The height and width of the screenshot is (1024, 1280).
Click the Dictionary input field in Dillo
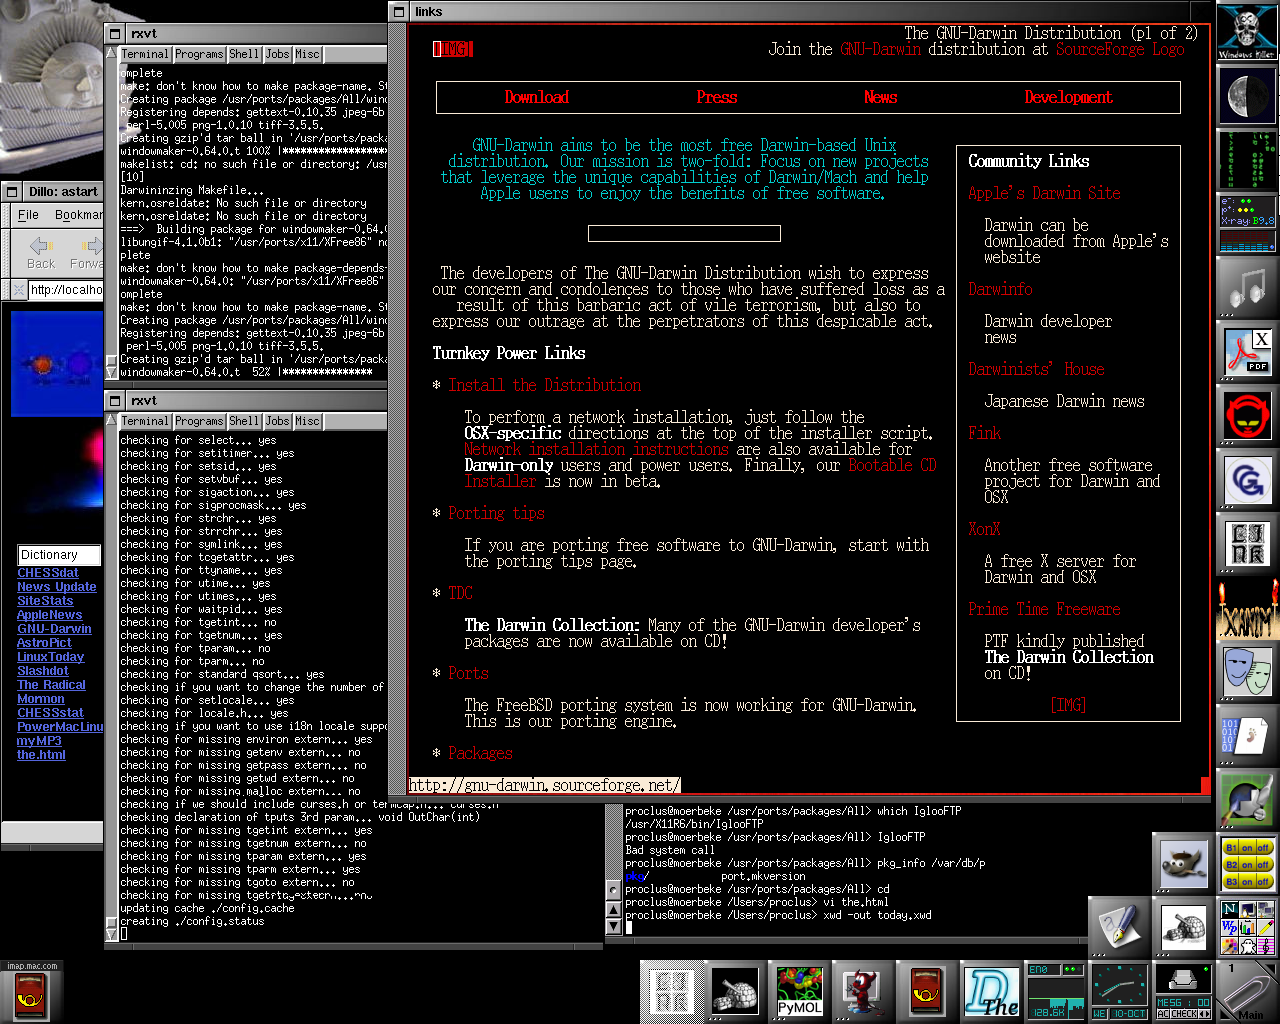(x=59, y=555)
